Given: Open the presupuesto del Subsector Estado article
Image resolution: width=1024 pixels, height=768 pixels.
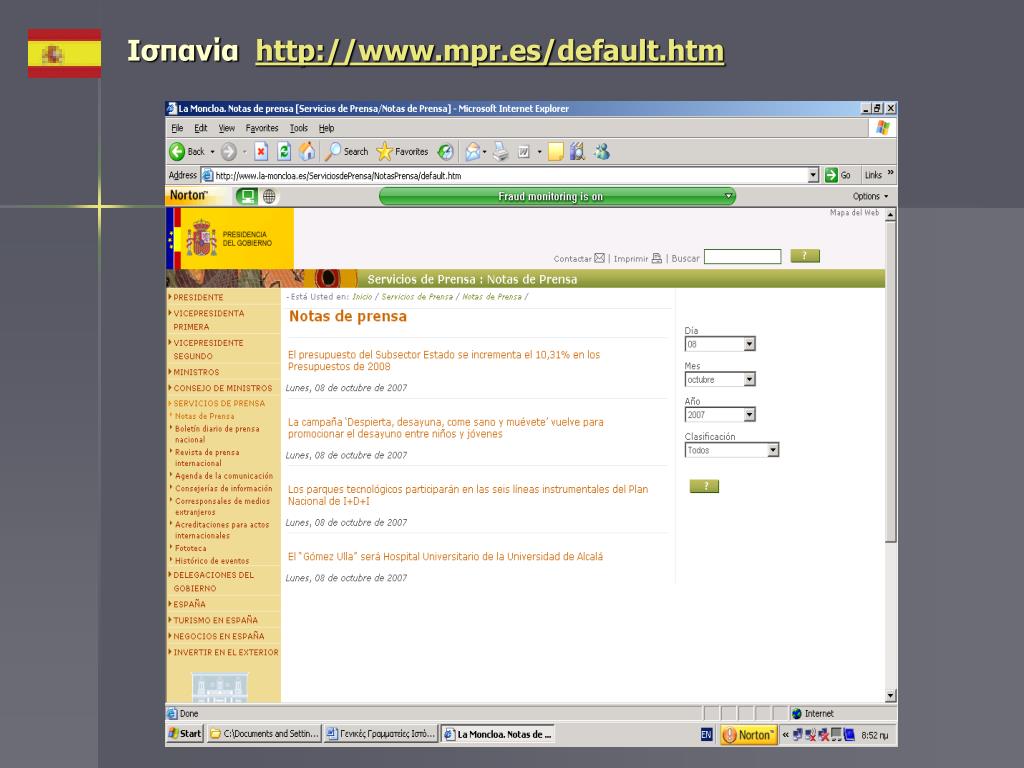Looking at the screenshot, I should coord(443,360).
